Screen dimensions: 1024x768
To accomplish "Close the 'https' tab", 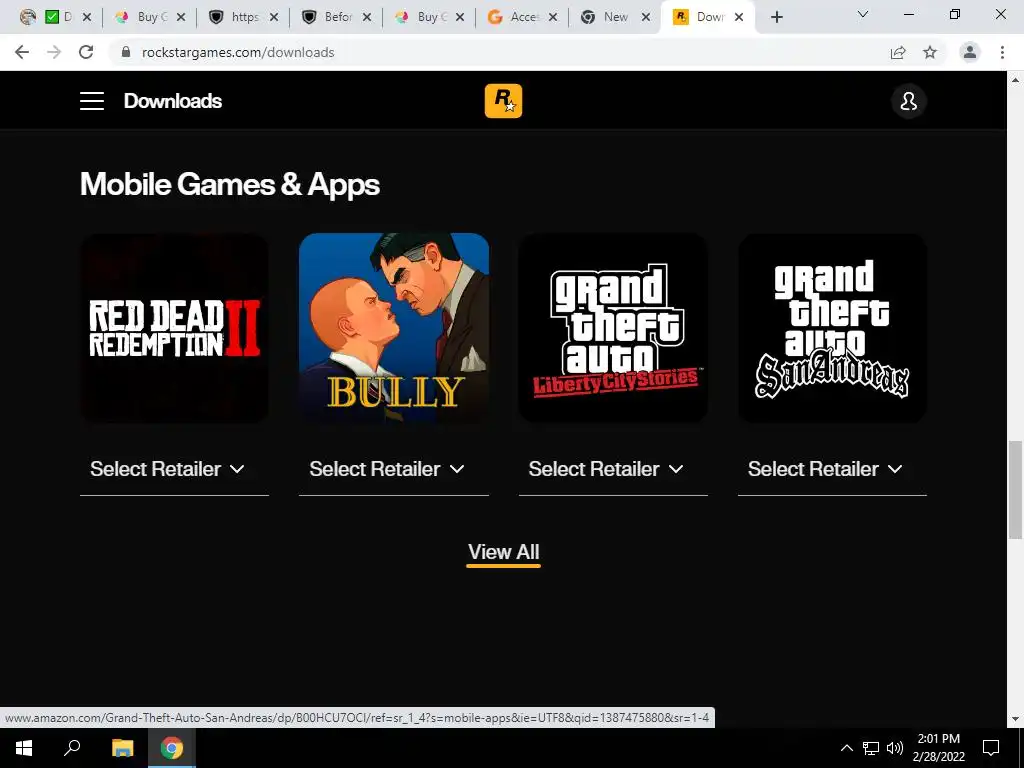I will [274, 17].
